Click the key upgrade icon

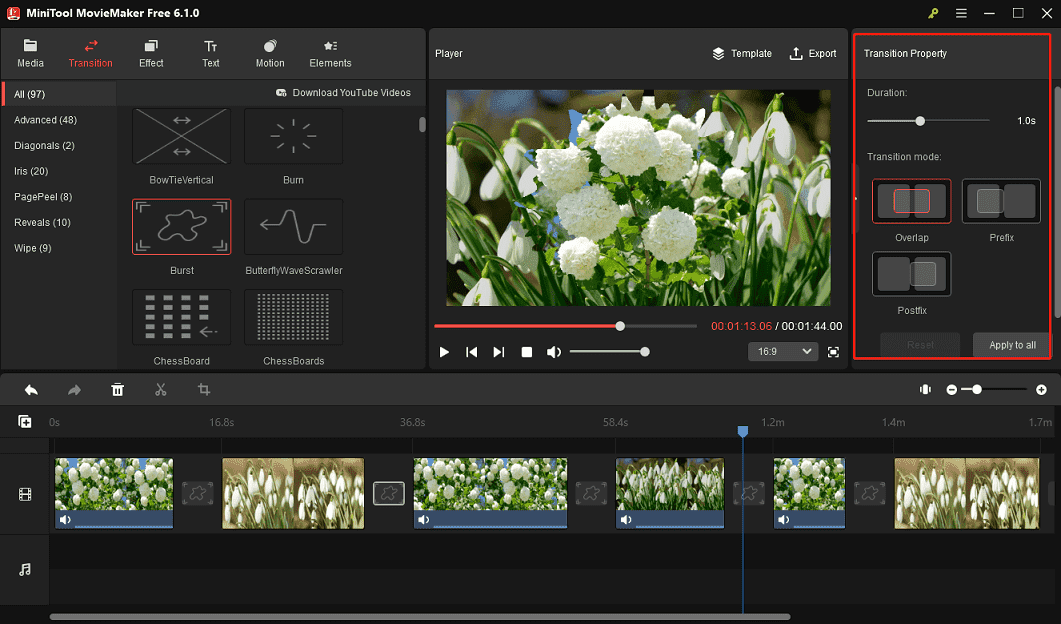coord(933,13)
